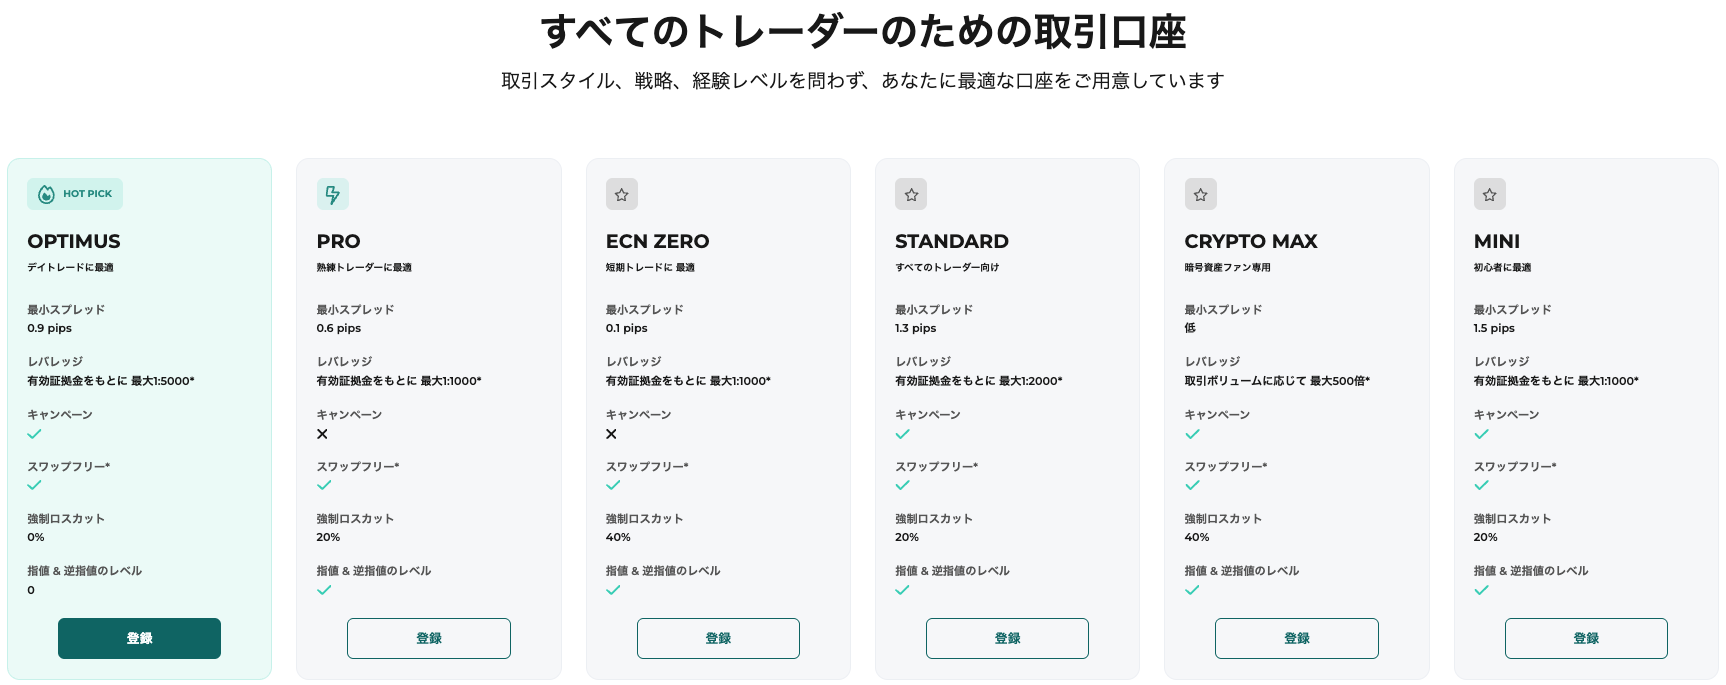Click the star icon on the ECN ZERO card

[622, 194]
